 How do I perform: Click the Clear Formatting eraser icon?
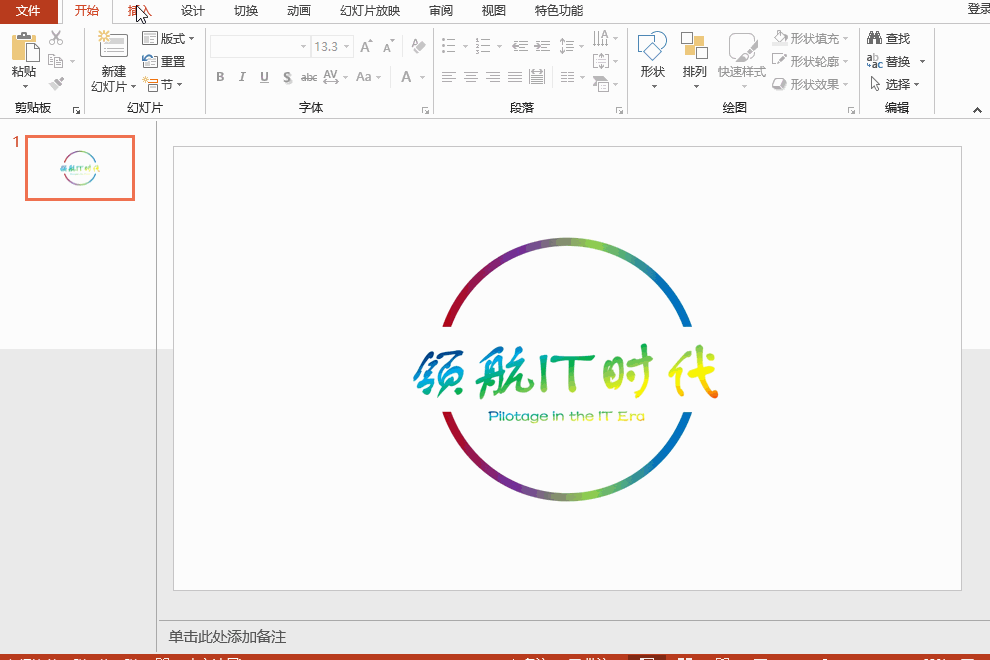[x=418, y=46]
